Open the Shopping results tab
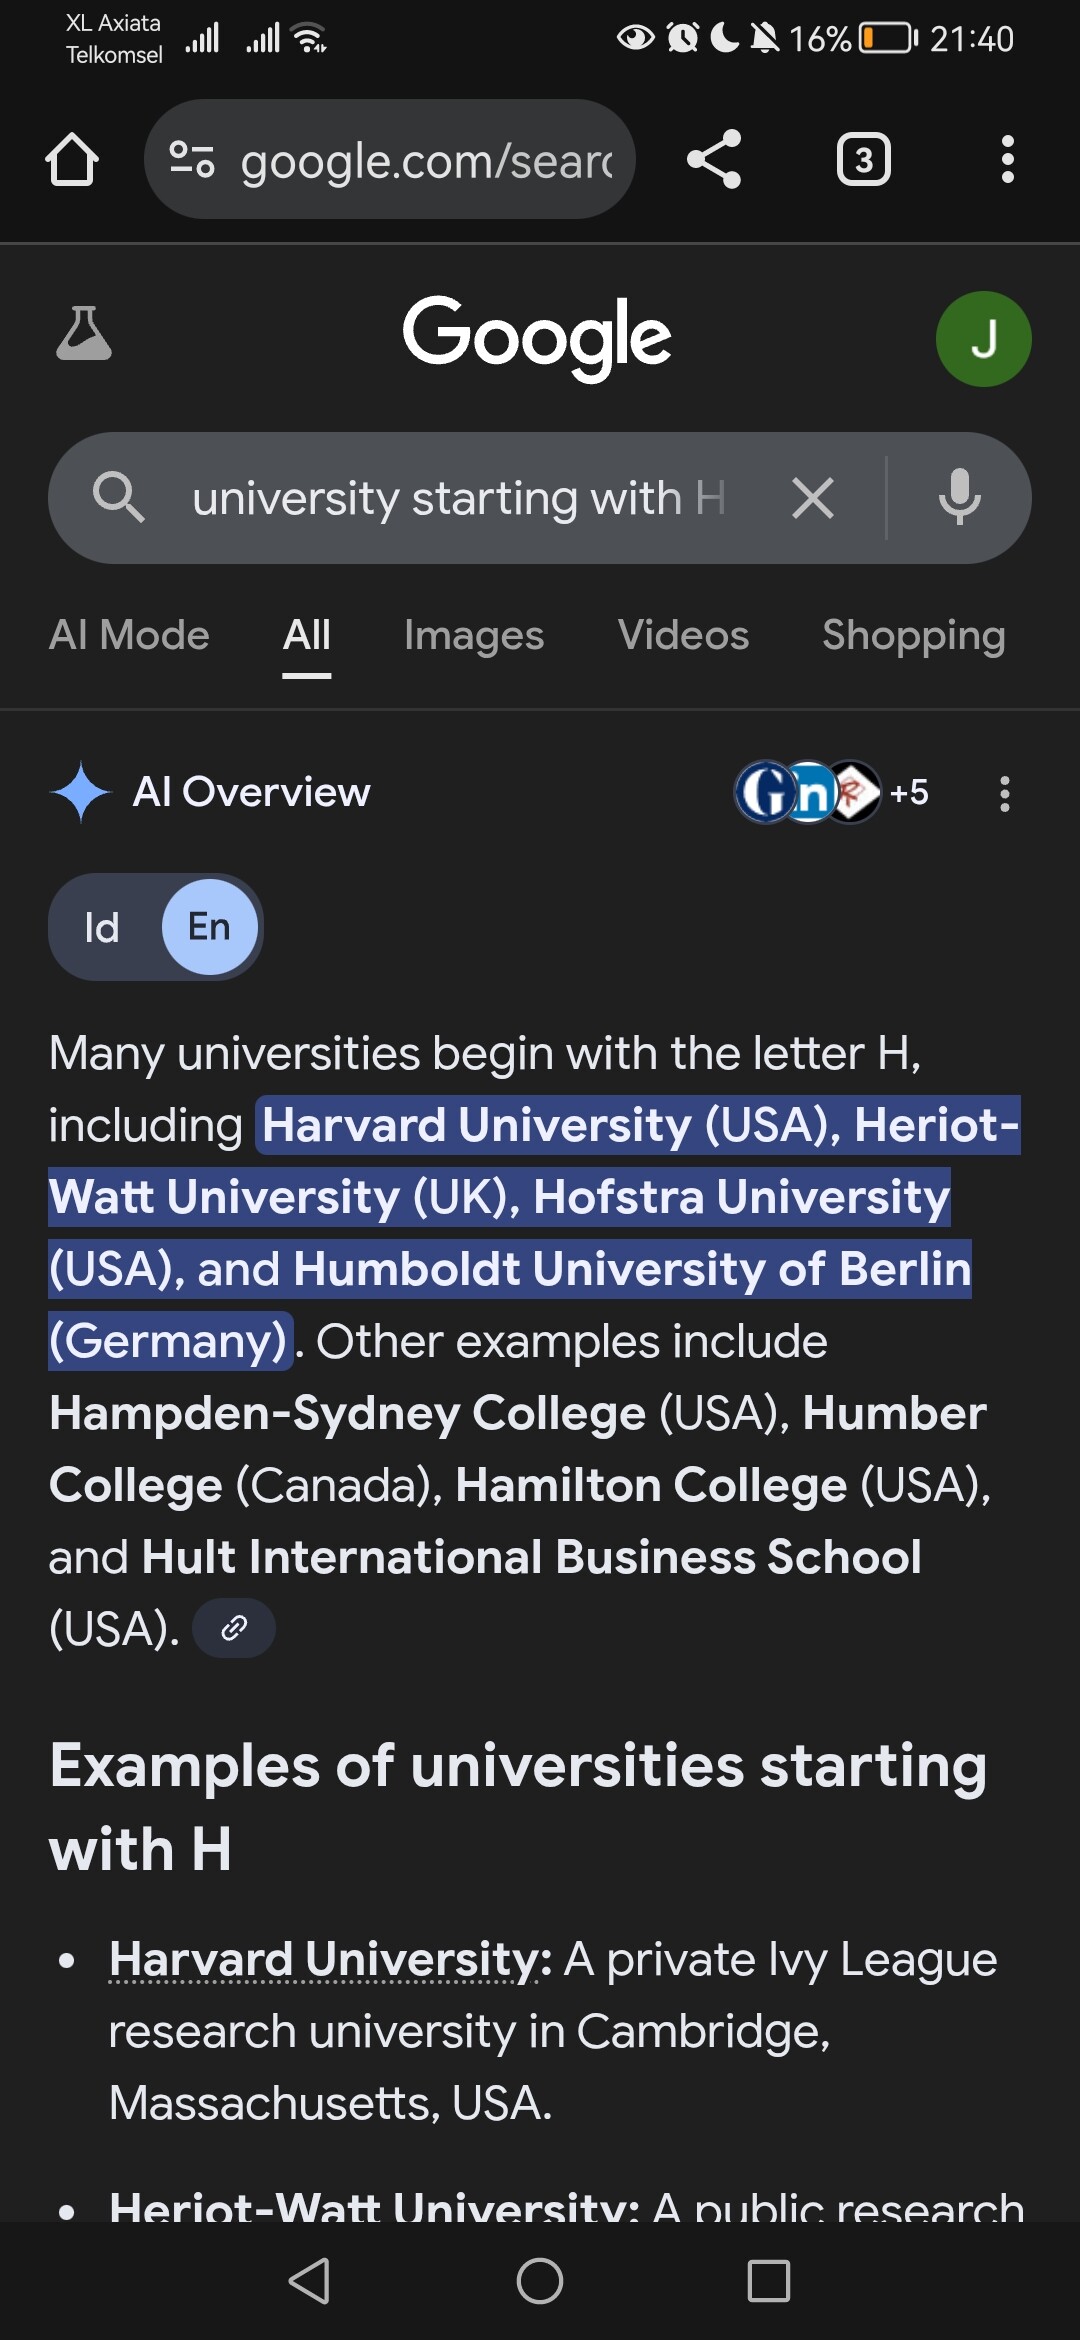Screen dimensions: 1080x2340 coord(913,635)
